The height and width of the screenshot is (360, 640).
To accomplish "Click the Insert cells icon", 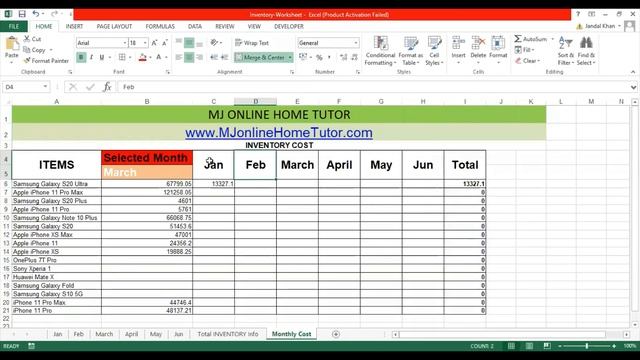I will tap(458, 43).
